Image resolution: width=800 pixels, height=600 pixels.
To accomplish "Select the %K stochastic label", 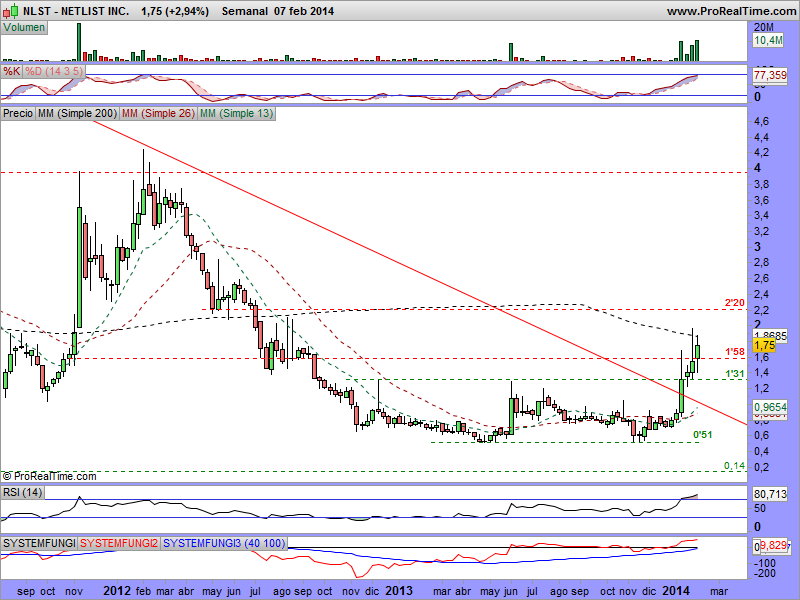I will point(12,71).
